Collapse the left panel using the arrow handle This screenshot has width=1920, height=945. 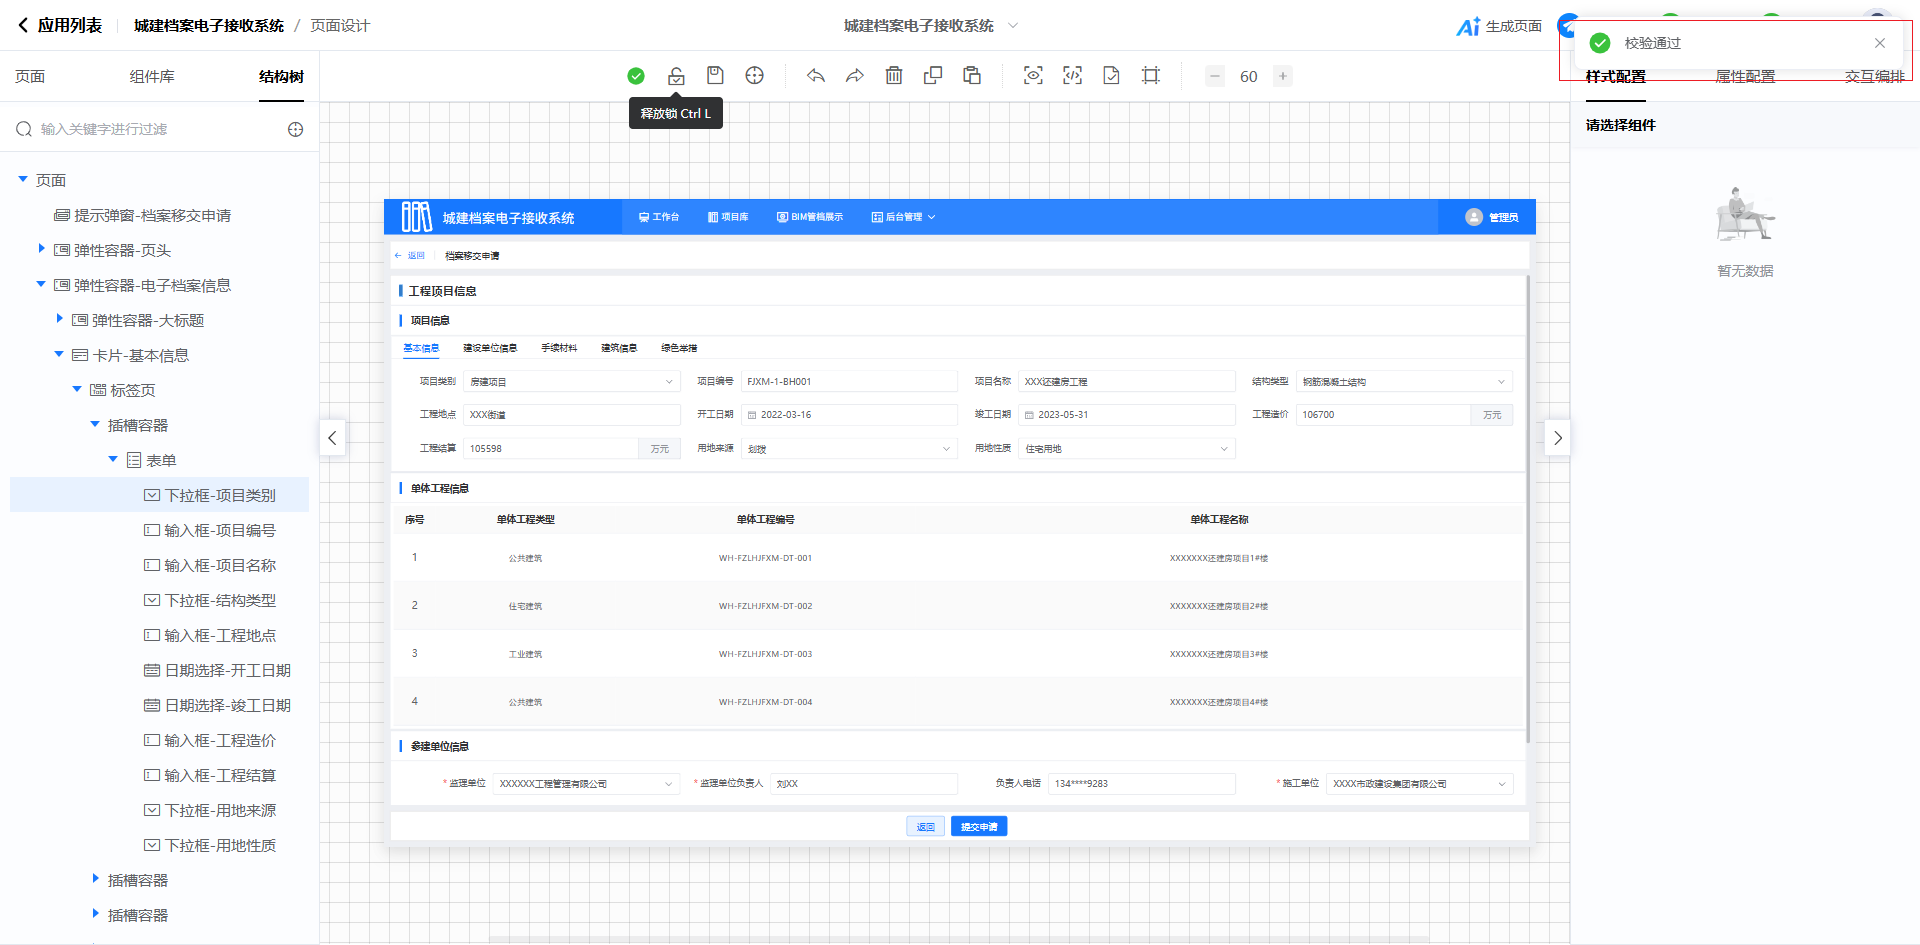click(x=332, y=438)
